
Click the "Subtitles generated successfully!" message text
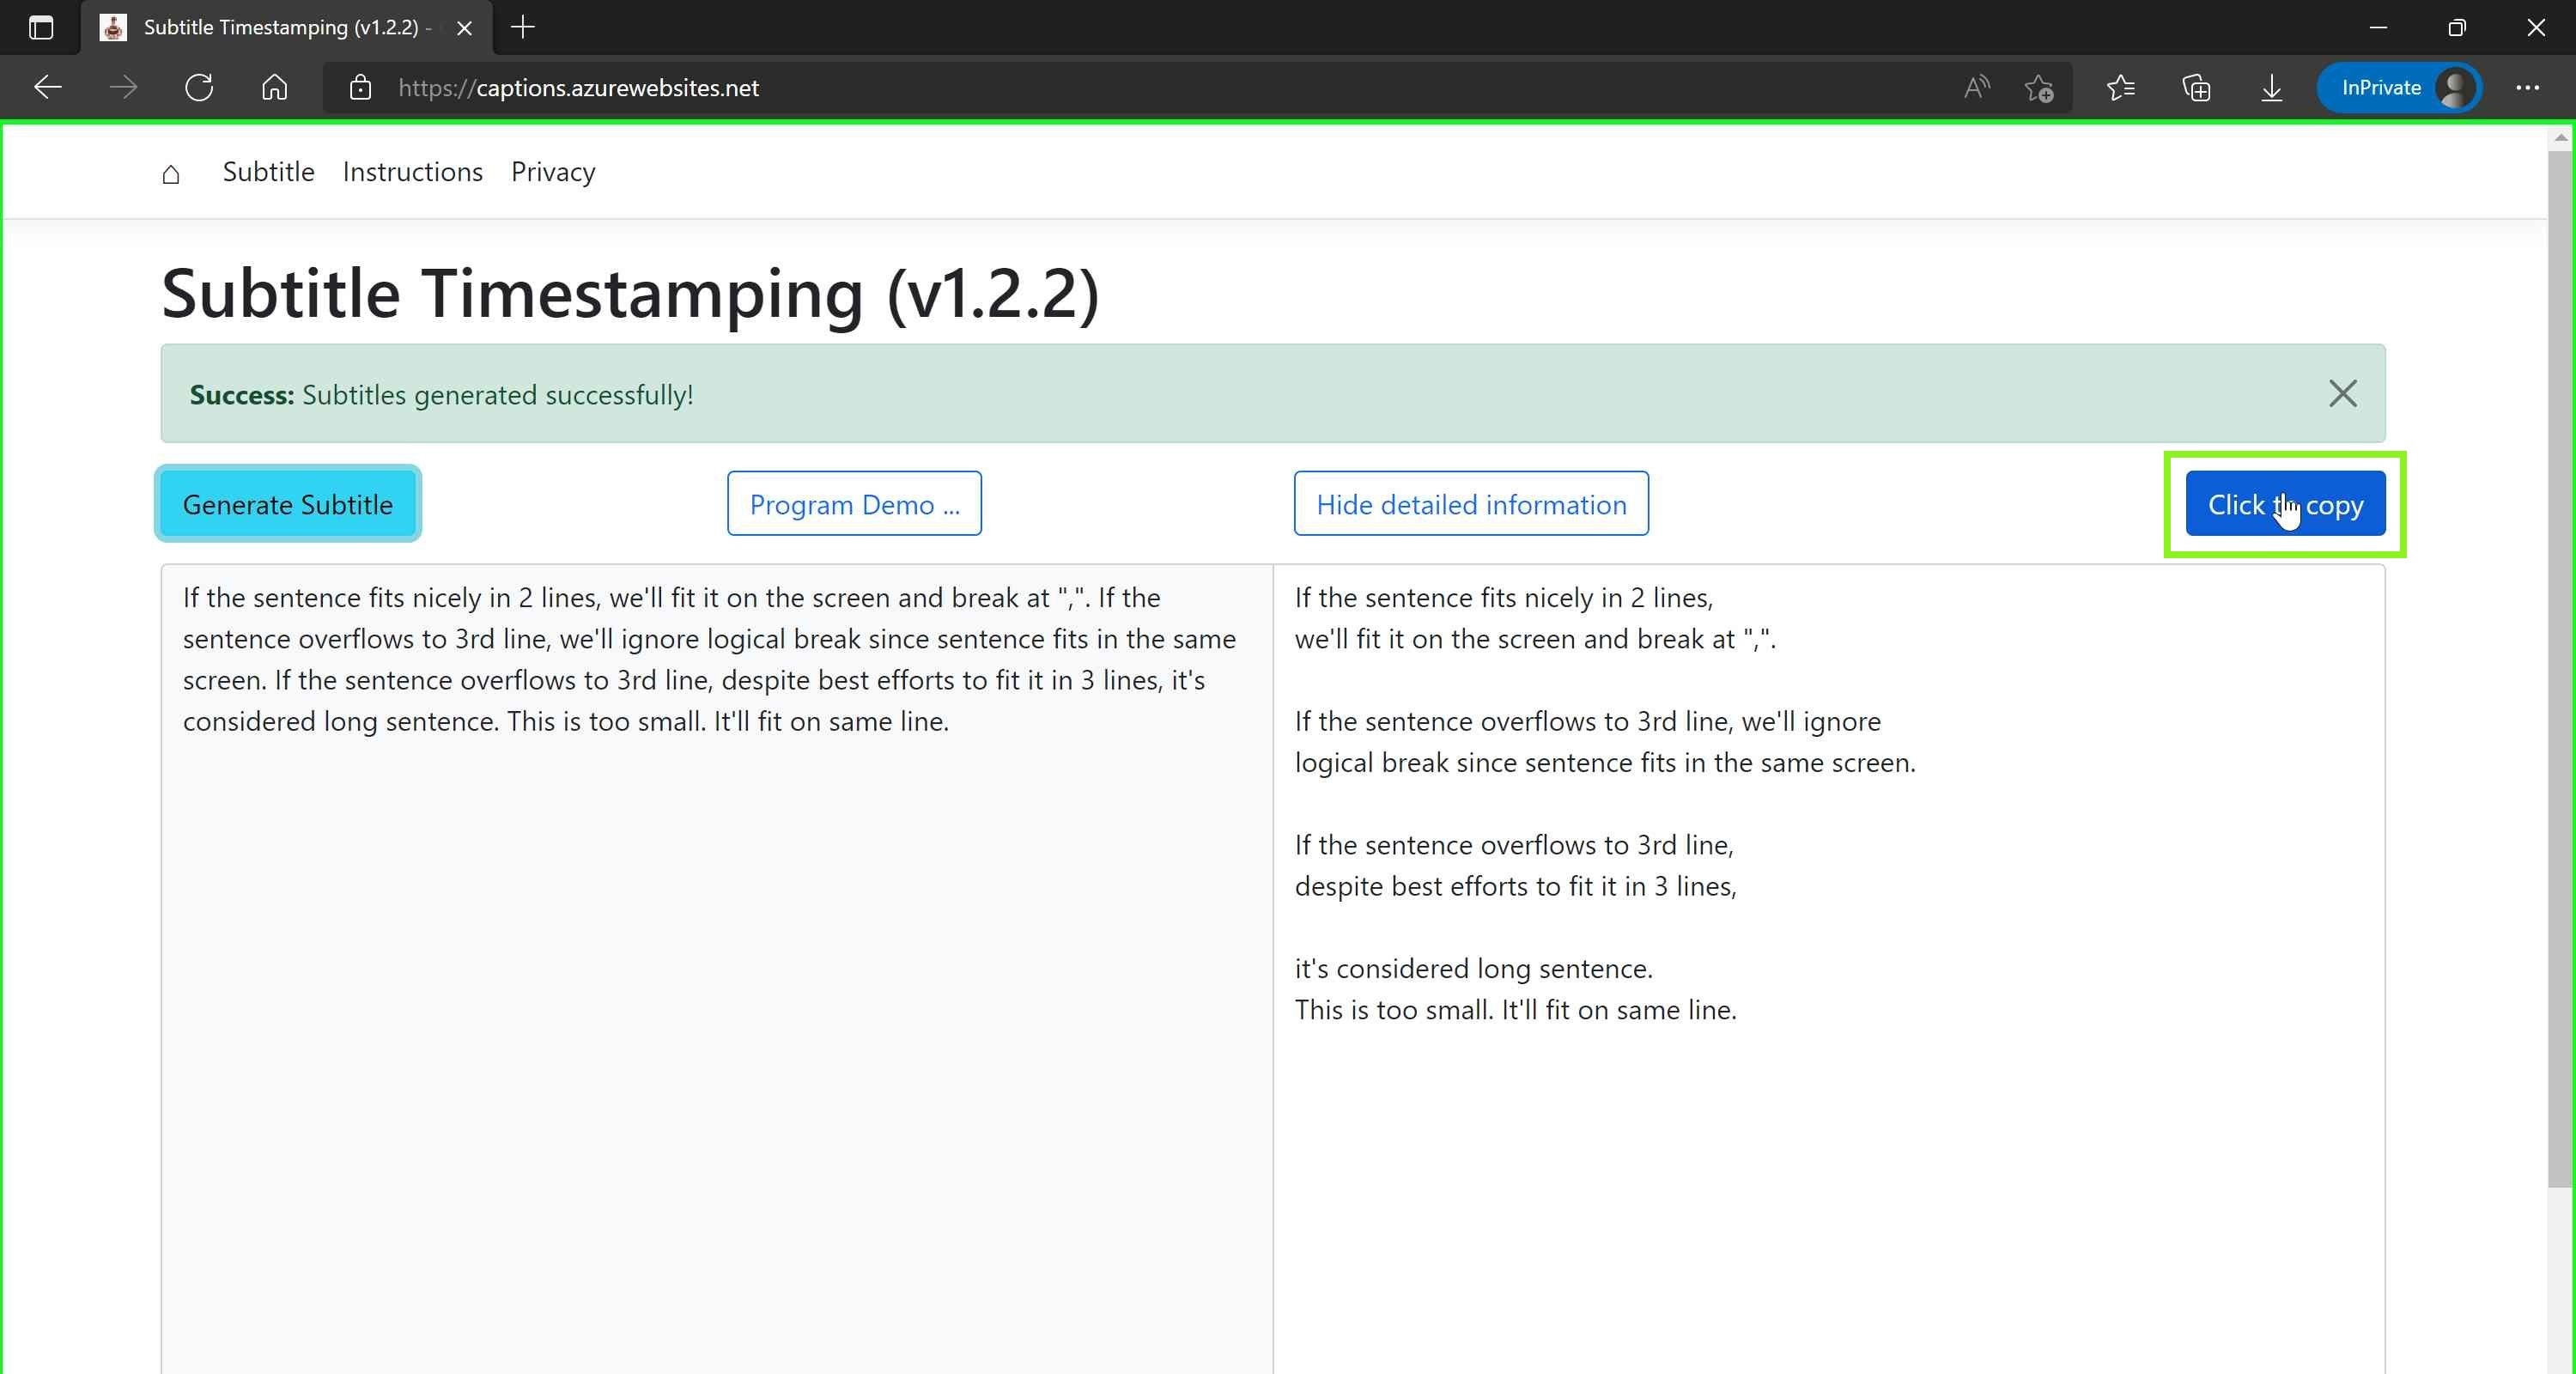(x=498, y=395)
